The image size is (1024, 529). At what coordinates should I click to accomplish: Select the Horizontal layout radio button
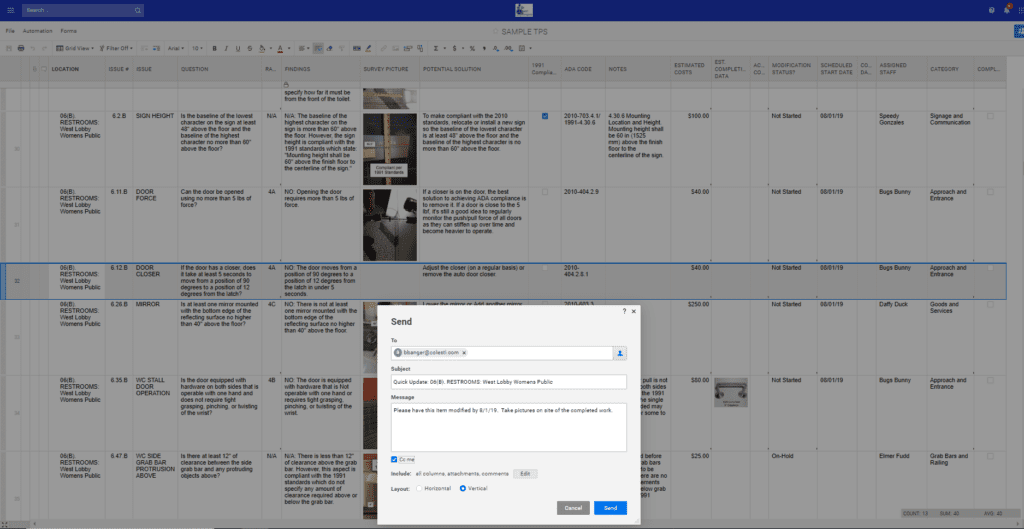point(419,489)
